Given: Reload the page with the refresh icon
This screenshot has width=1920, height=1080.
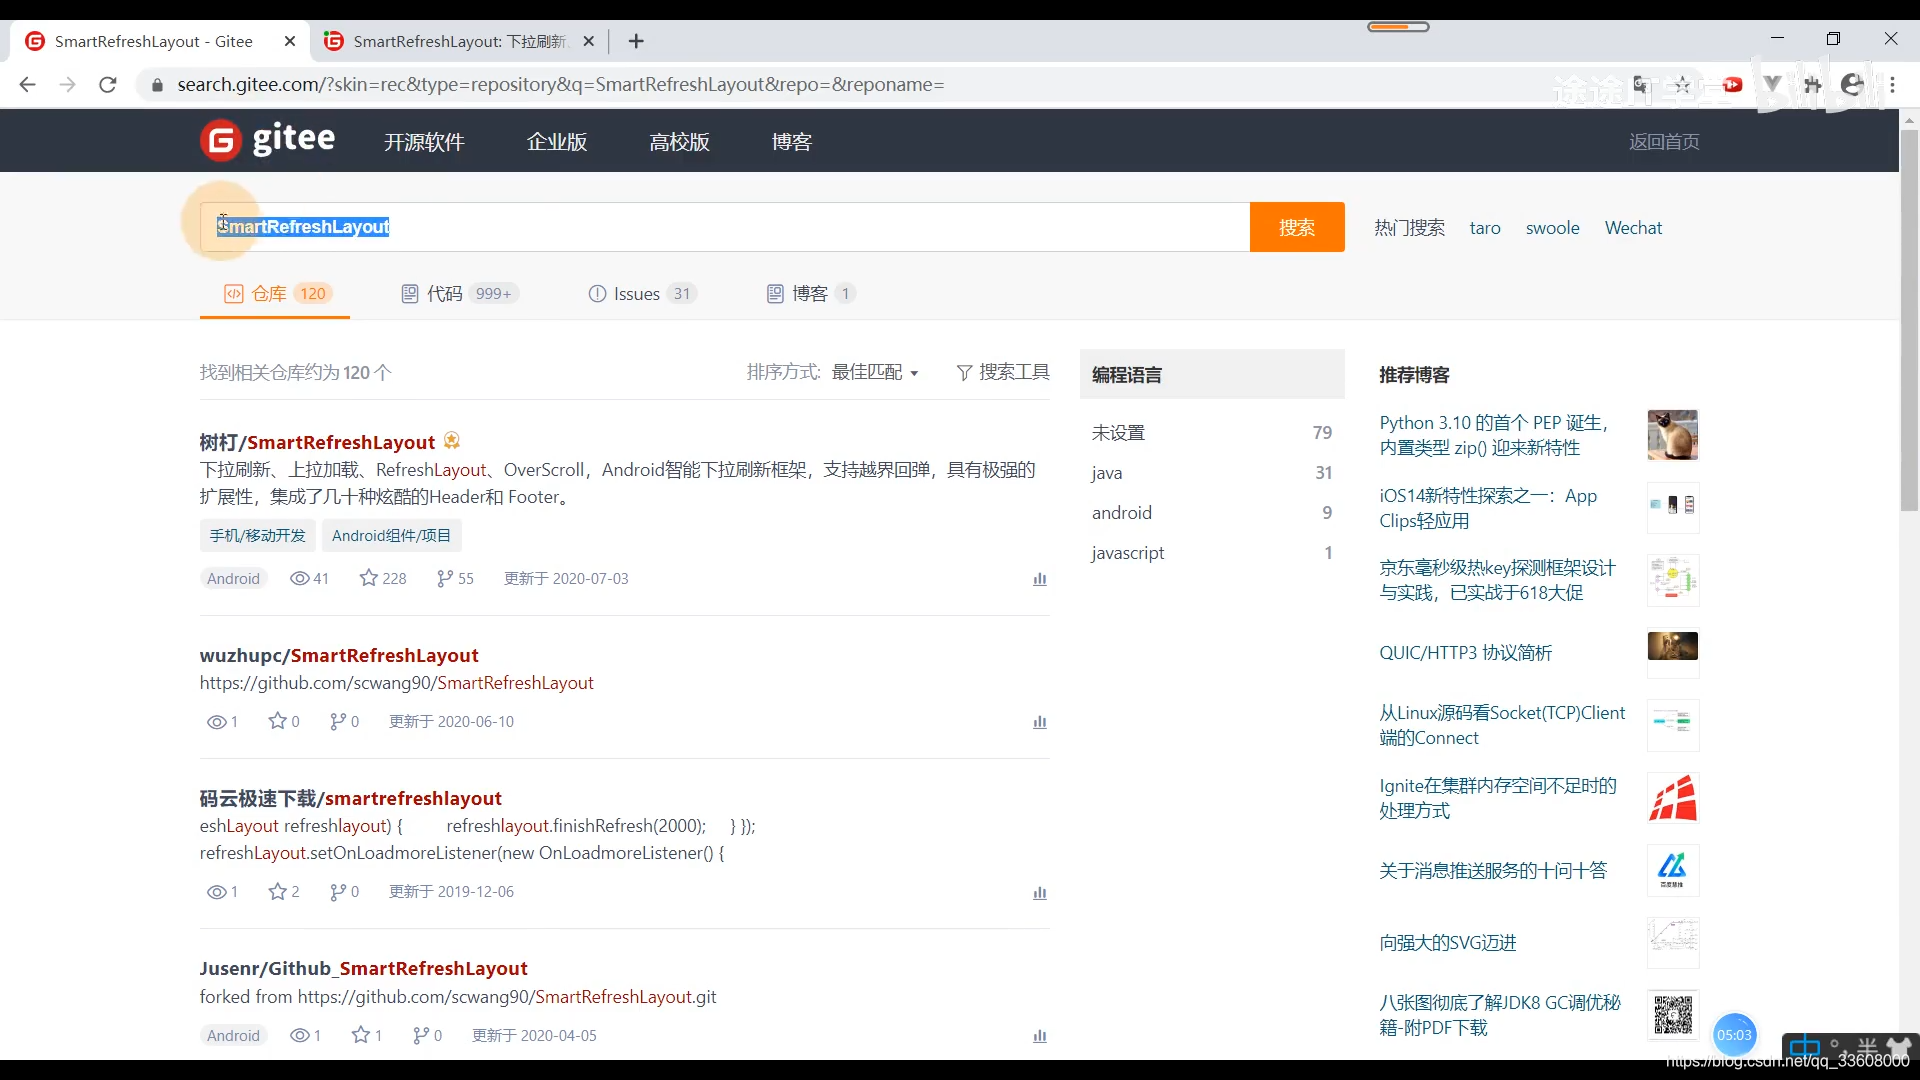Looking at the screenshot, I should (x=108, y=85).
